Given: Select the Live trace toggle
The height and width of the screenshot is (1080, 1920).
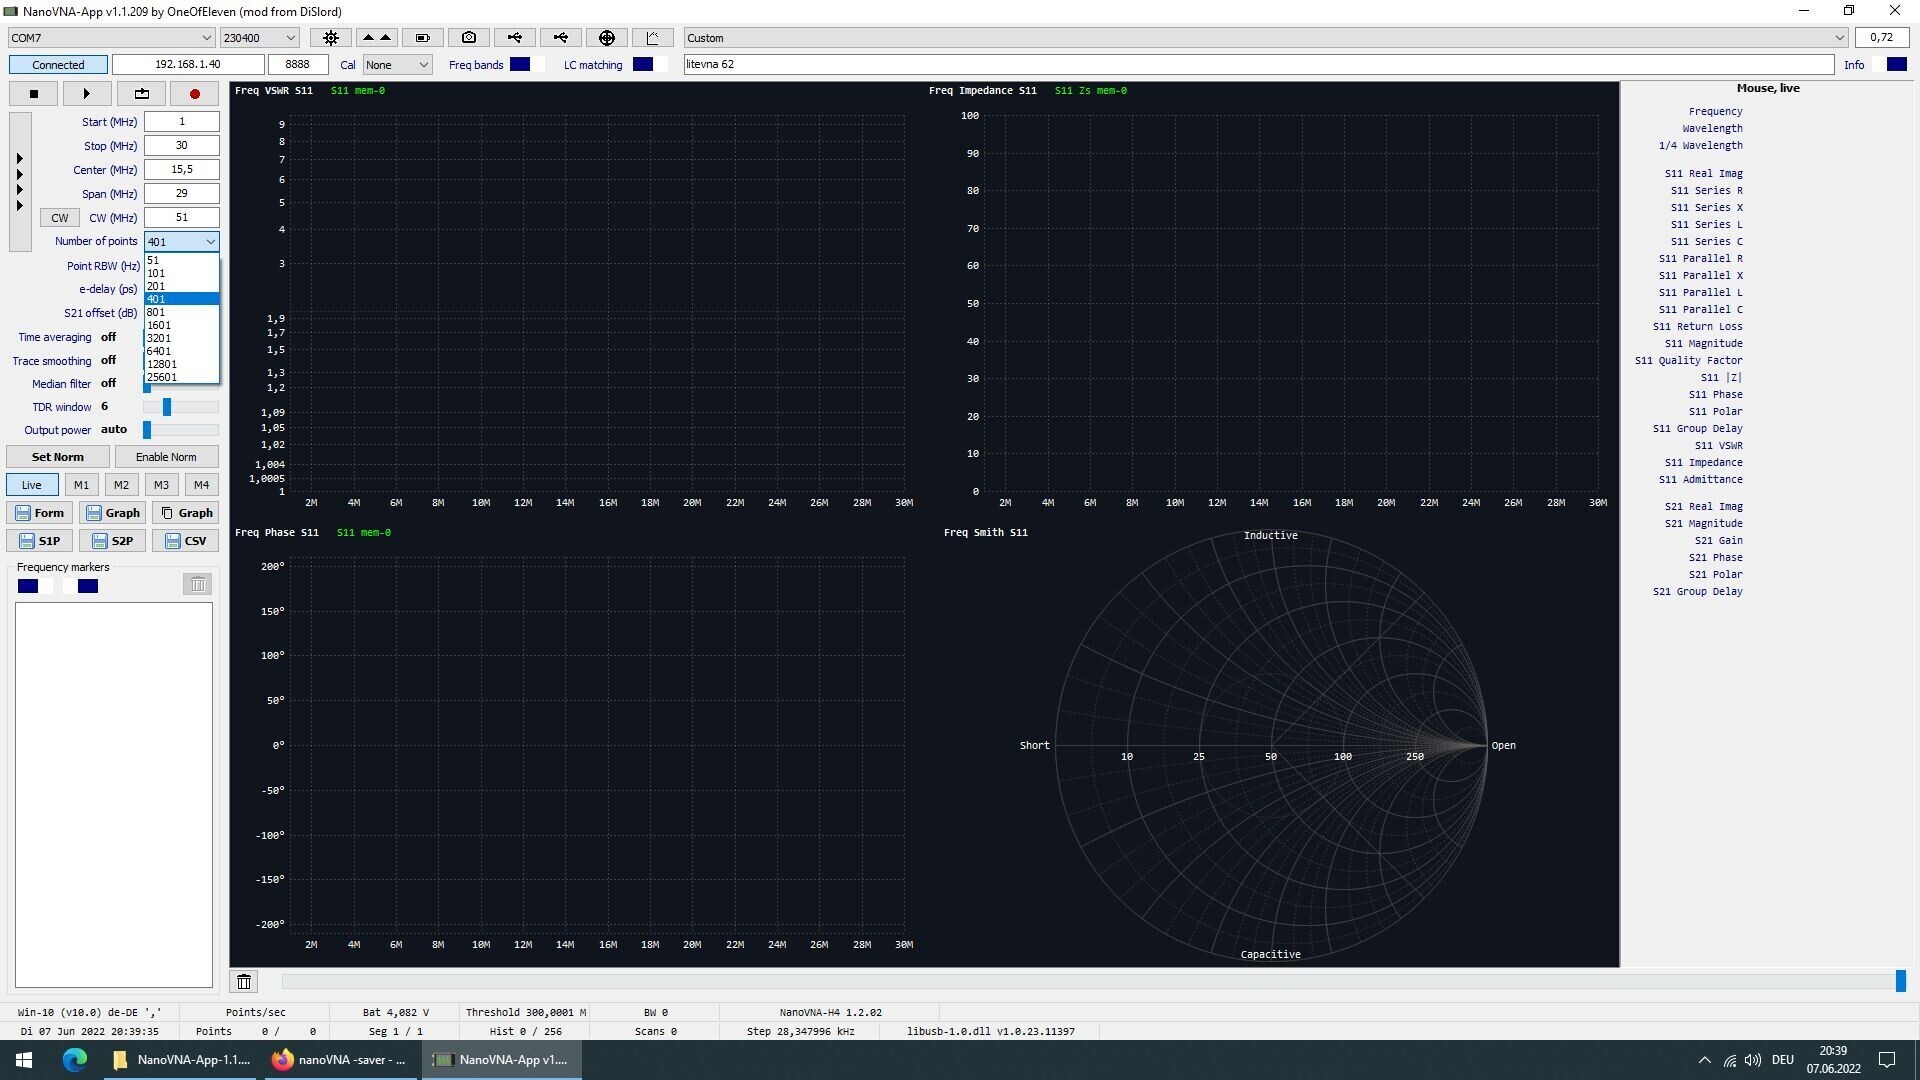Looking at the screenshot, I should pos(32,486).
